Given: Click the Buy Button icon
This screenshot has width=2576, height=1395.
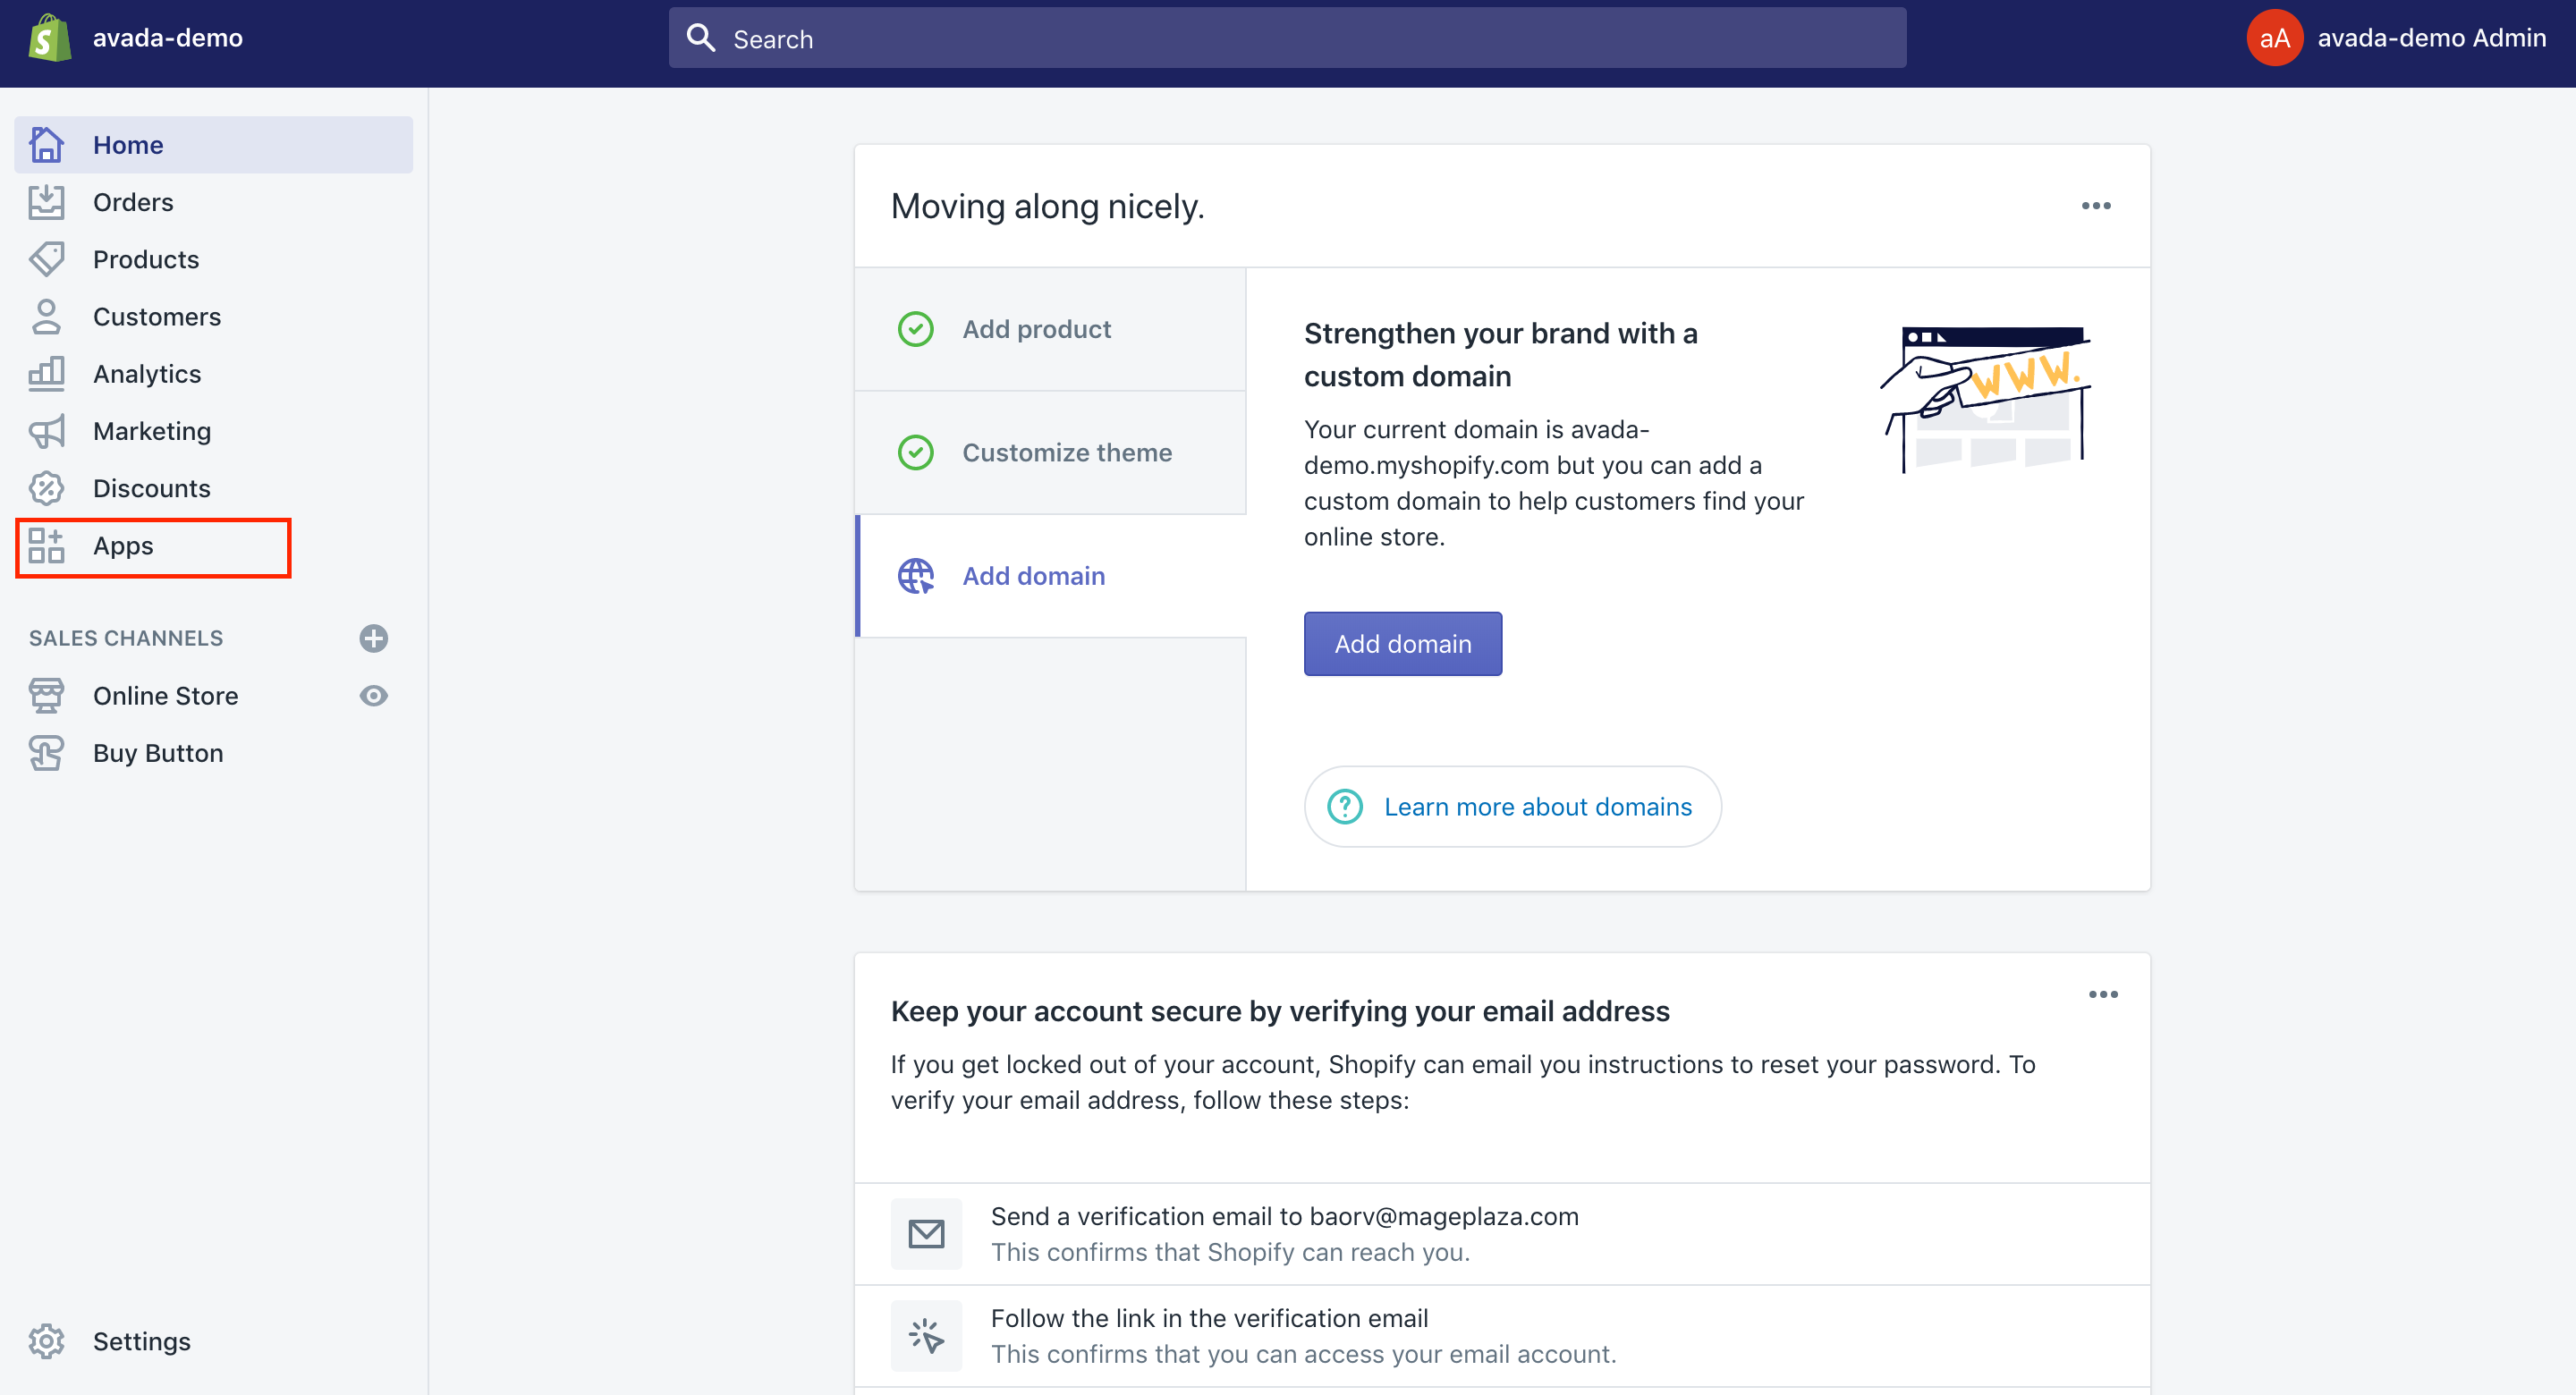Looking at the screenshot, I should tap(46, 752).
